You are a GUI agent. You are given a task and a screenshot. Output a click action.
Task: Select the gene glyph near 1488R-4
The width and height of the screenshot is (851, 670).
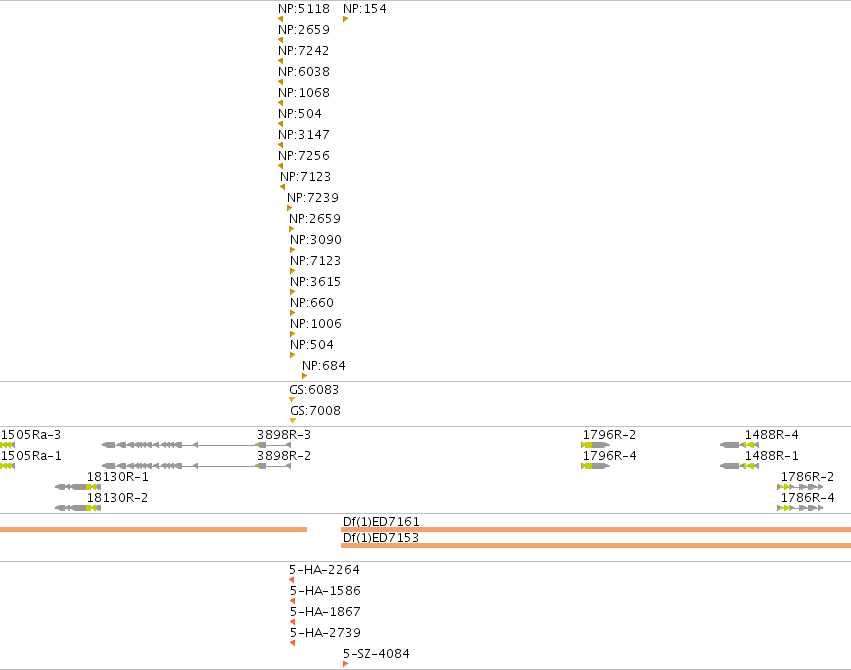tap(739, 445)
